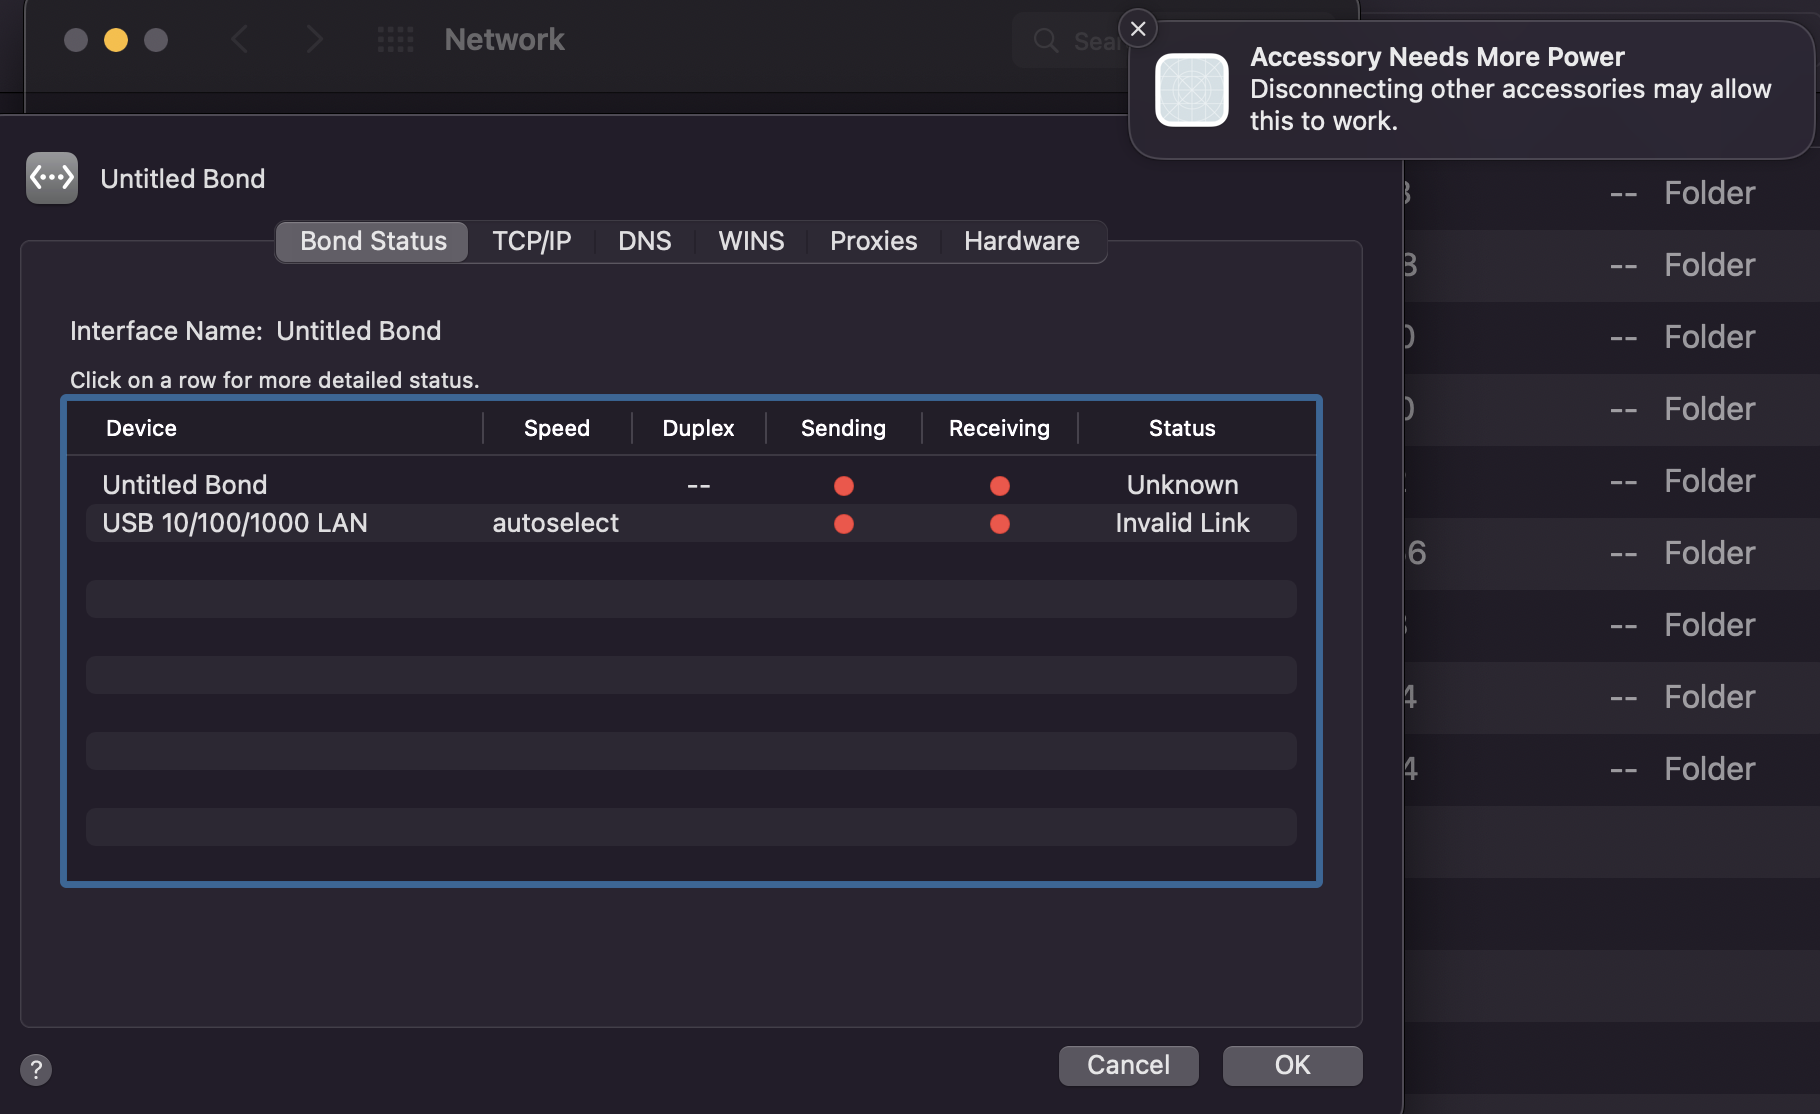Screen dimensions: 1820x1114
Task: Open the help question mark button
Action: tap(36, 1069)
